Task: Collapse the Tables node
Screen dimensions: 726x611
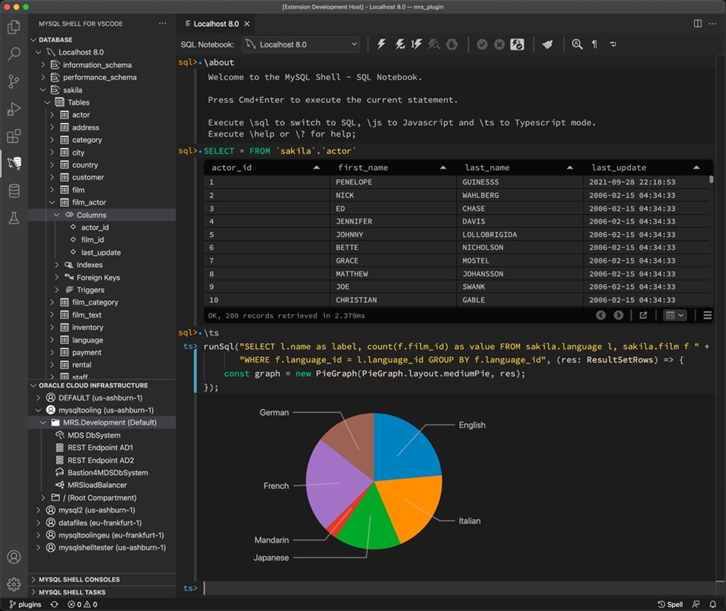Action: point(47,102)
